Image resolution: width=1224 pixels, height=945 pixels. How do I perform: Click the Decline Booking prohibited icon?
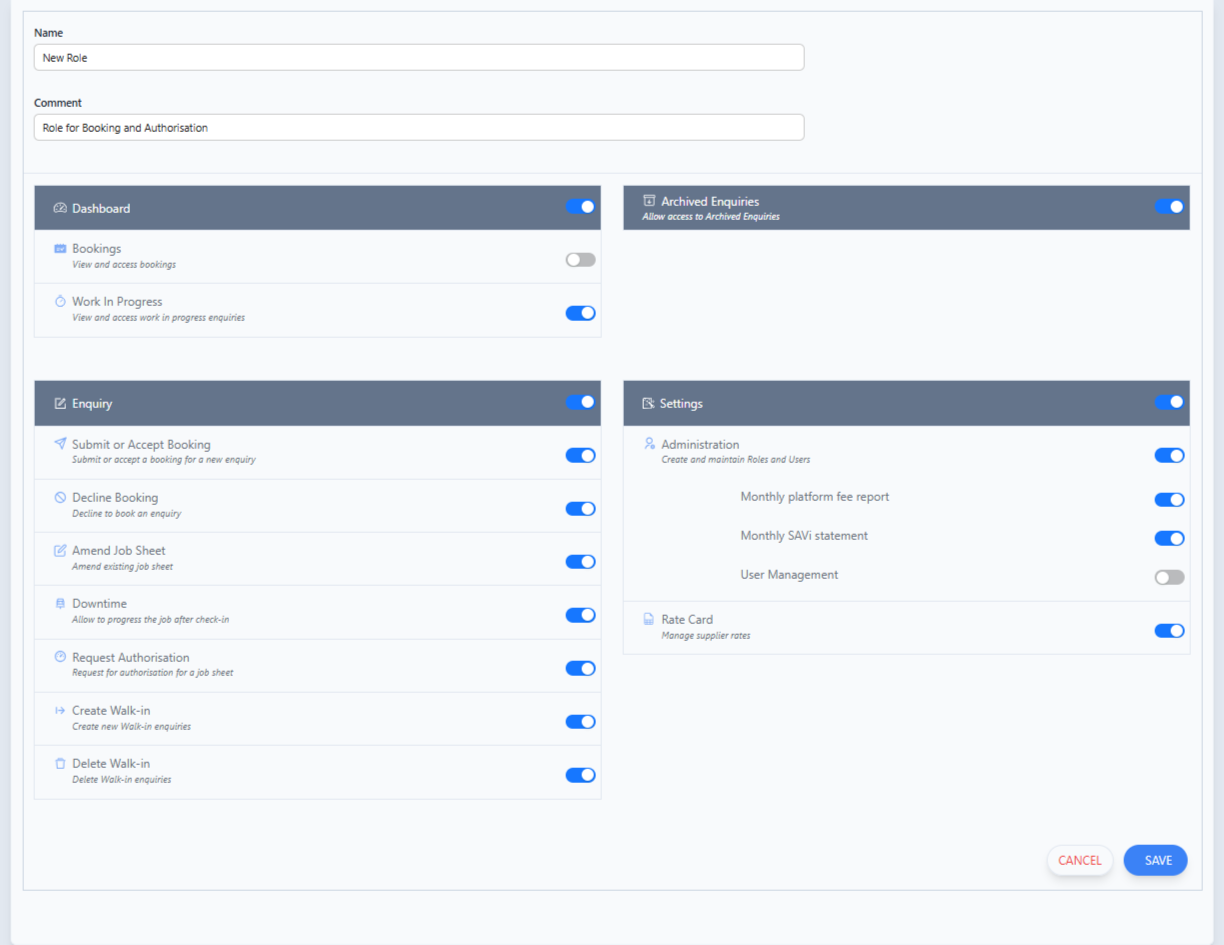tap(60, 497)
